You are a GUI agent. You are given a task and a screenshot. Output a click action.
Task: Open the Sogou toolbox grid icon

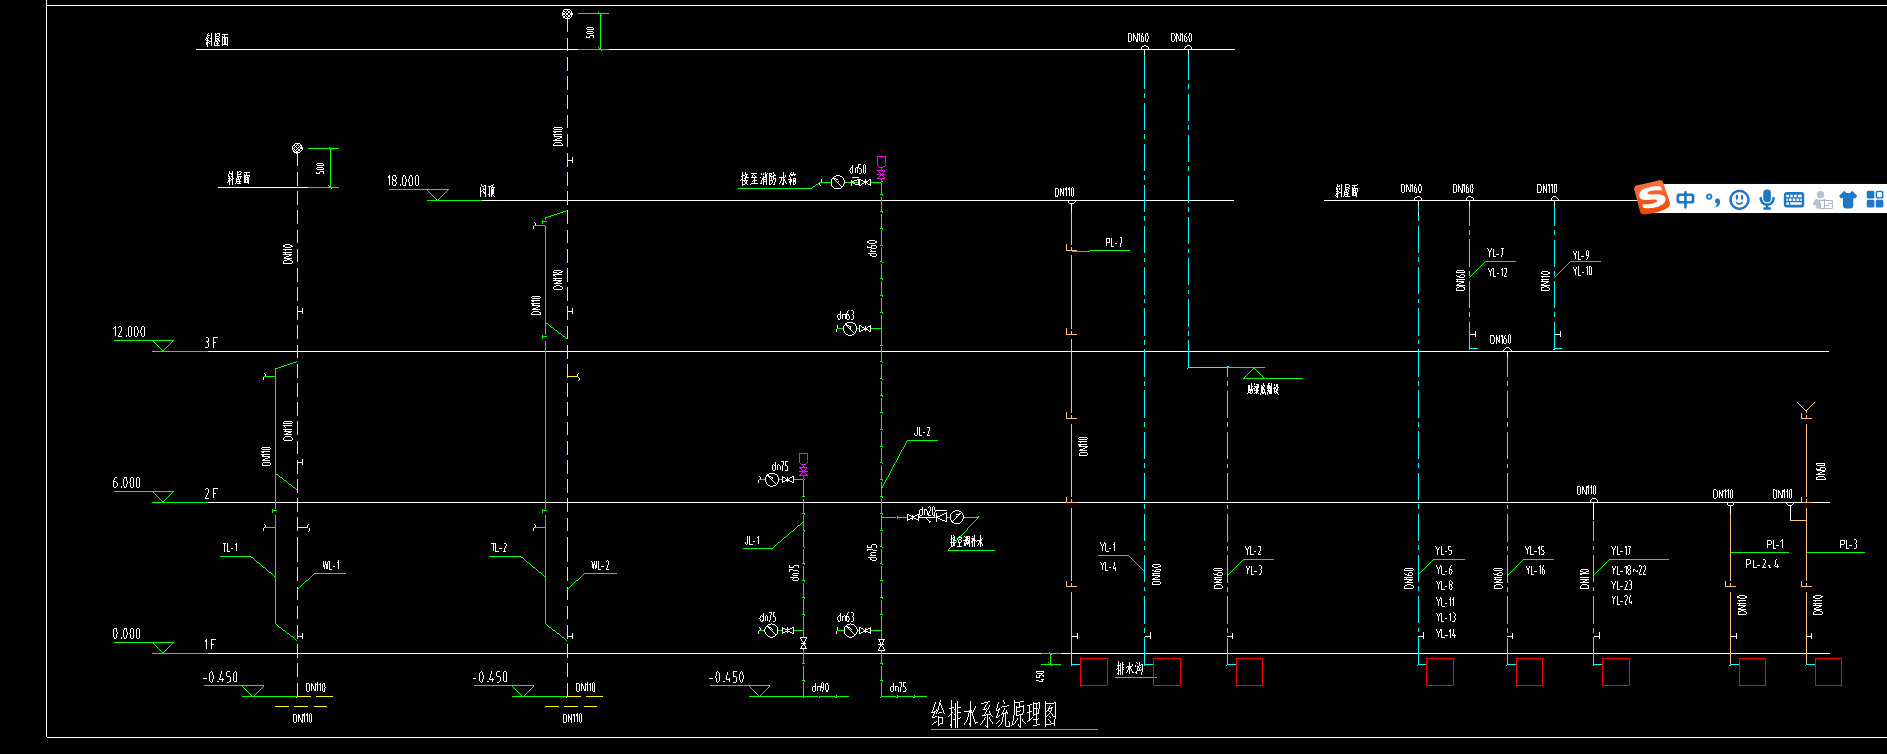[x=1875, y=199]
